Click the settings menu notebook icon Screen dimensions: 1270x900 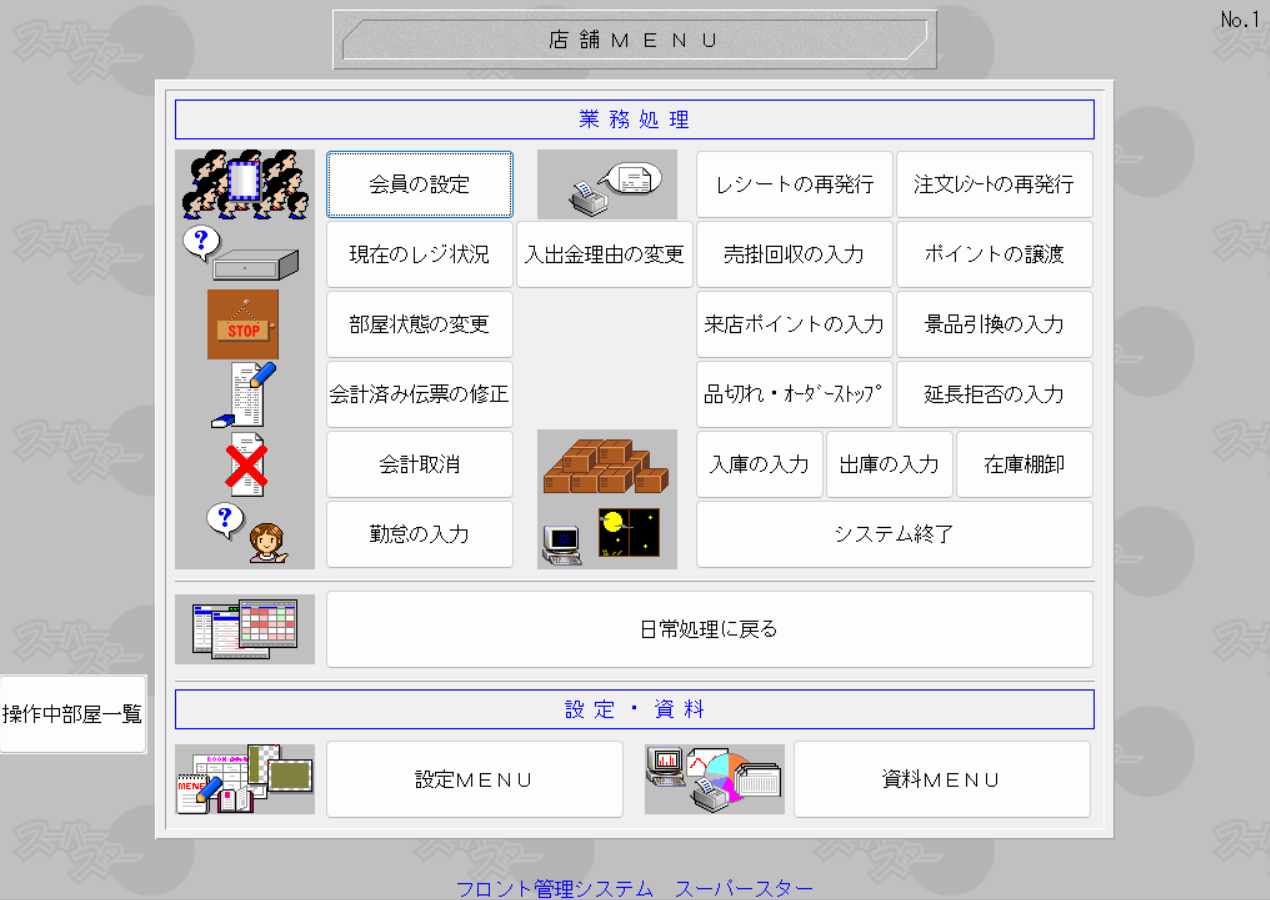[245, 779]
